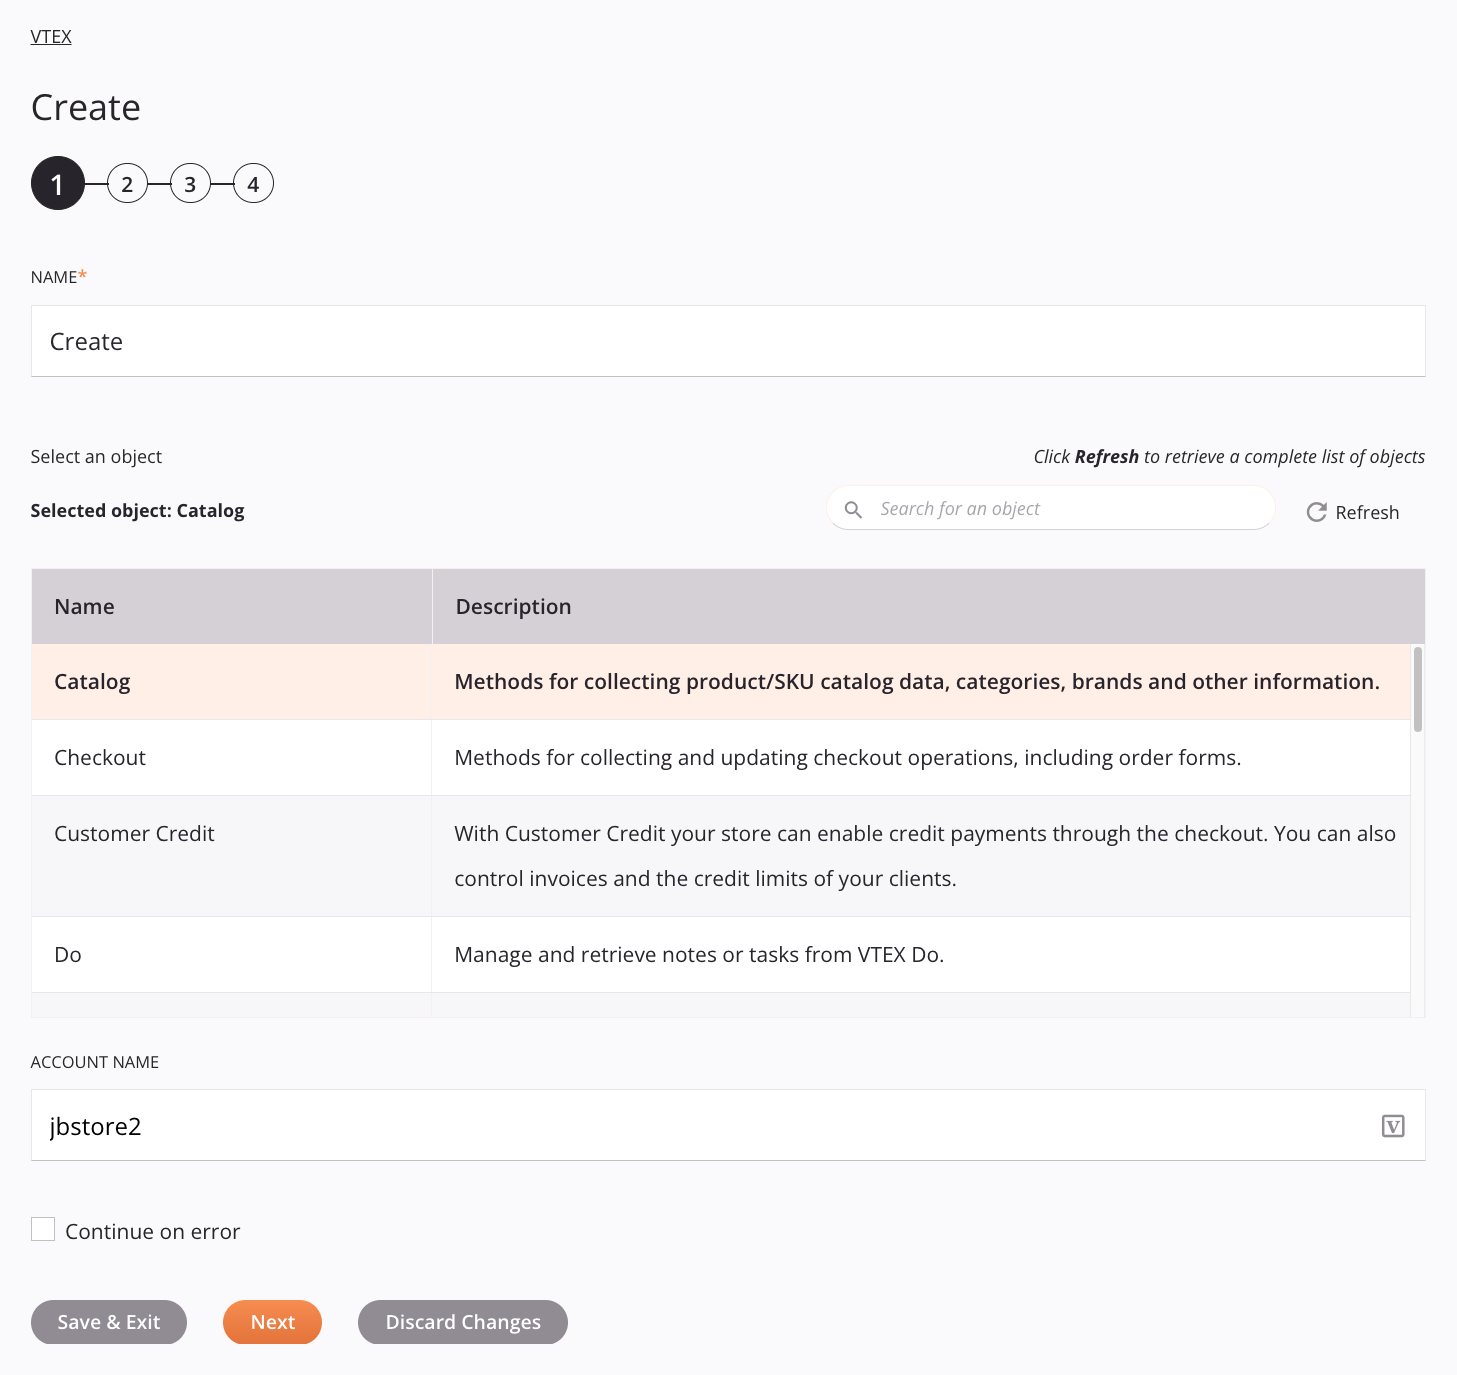Enable Continue on error checkbox

[43, 1229]
